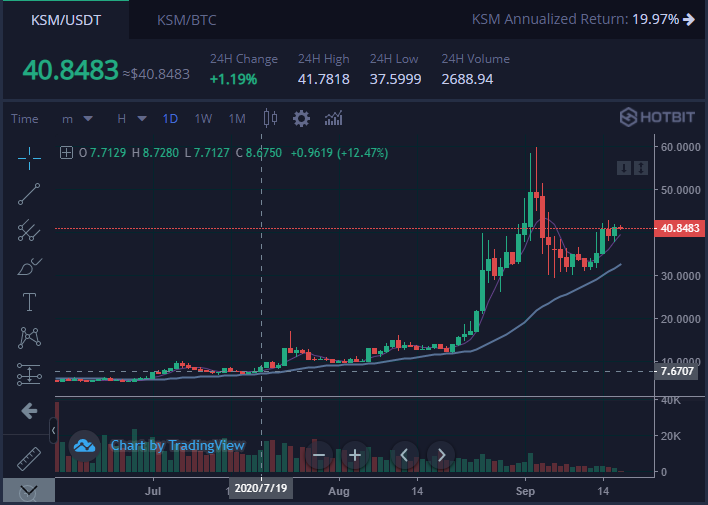
Task: Select the 1D timeframe
Action: [x=170, y=119]
